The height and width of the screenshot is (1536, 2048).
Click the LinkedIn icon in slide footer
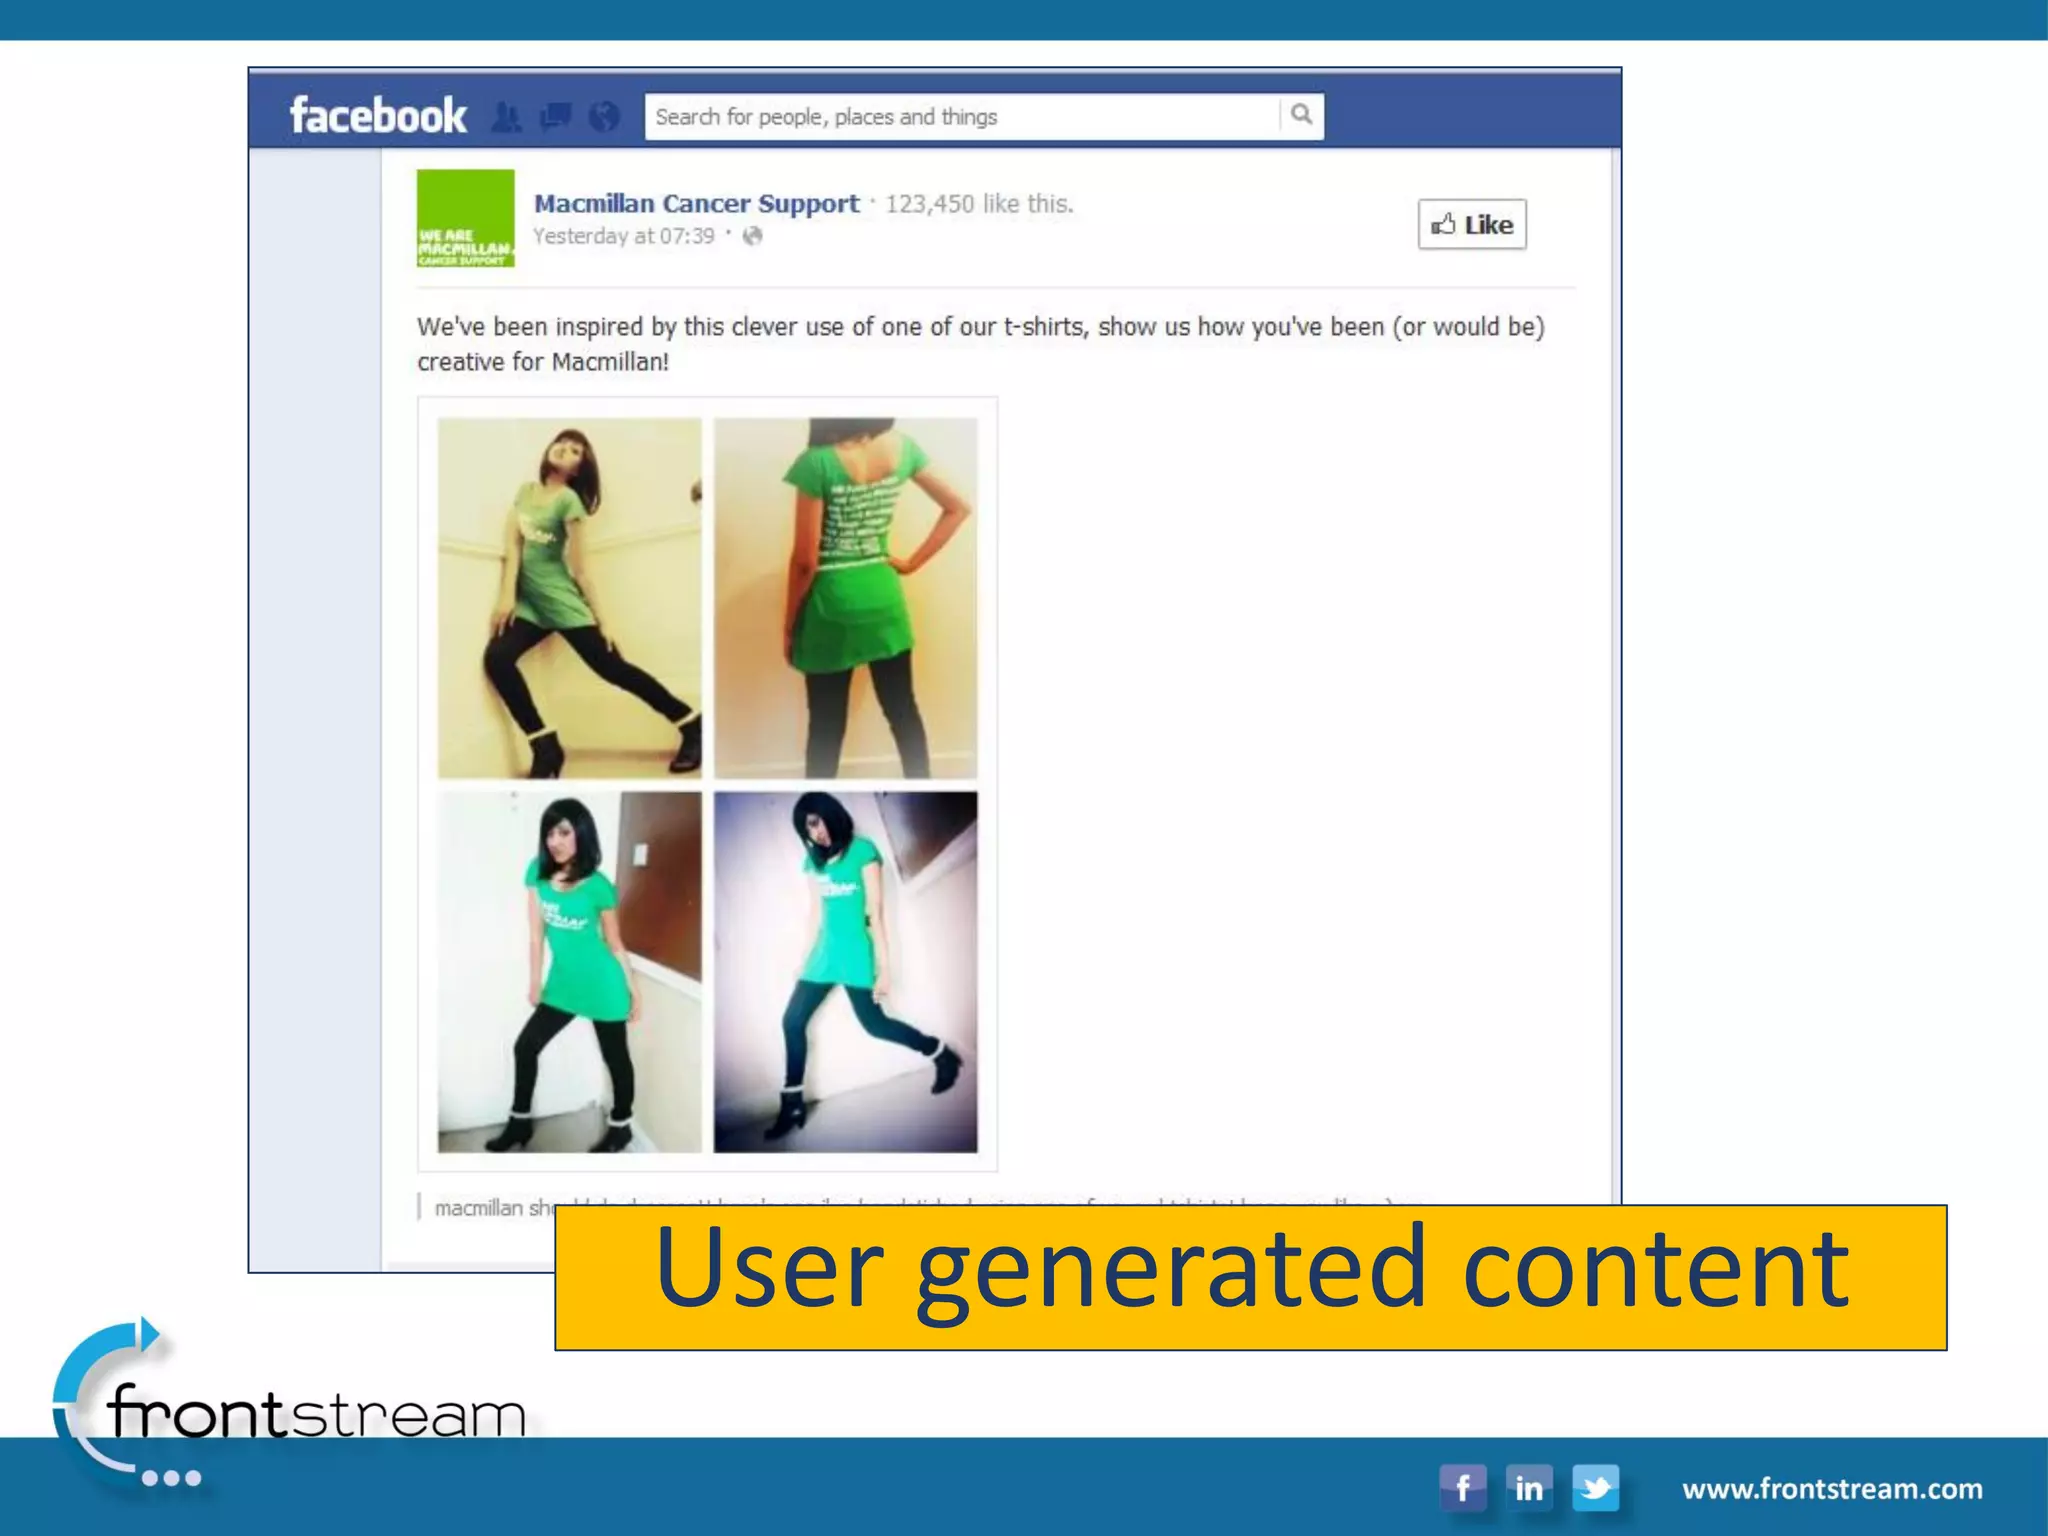pyautogui.click(x=1529, y=1488)
